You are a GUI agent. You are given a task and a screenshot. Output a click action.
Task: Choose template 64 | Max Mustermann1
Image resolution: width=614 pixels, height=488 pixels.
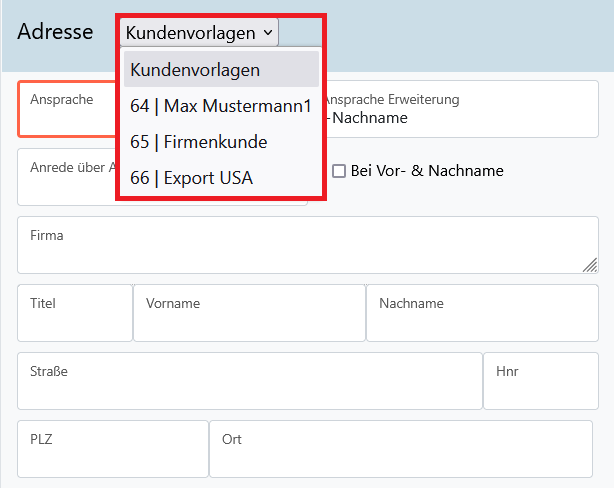point(220,106)
